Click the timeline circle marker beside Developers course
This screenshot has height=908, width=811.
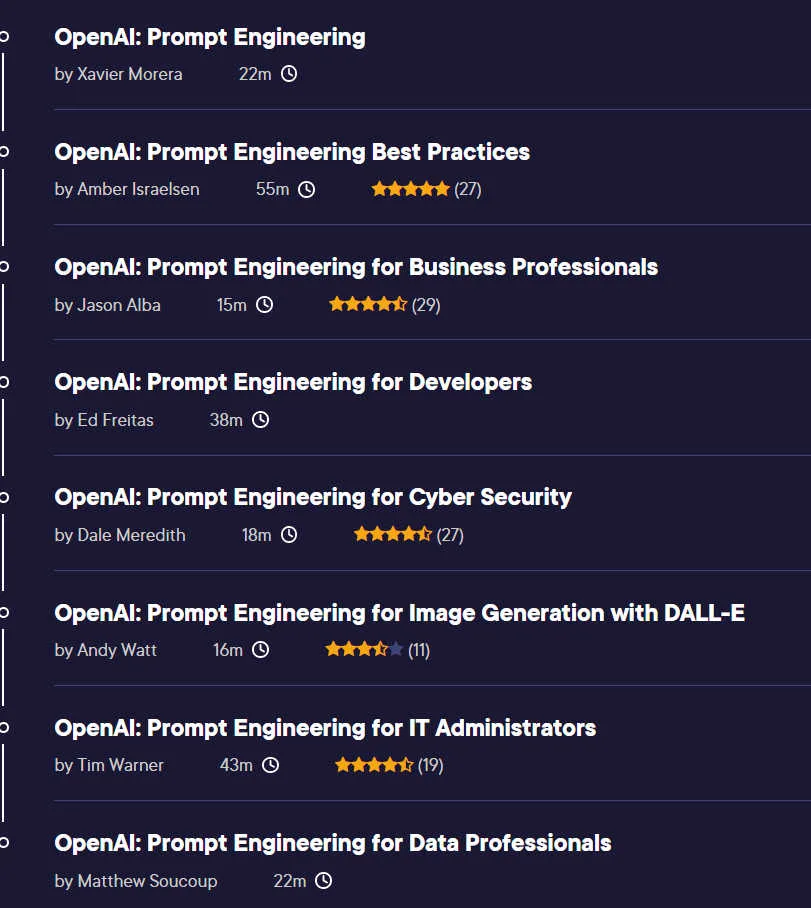click(4, 382)
